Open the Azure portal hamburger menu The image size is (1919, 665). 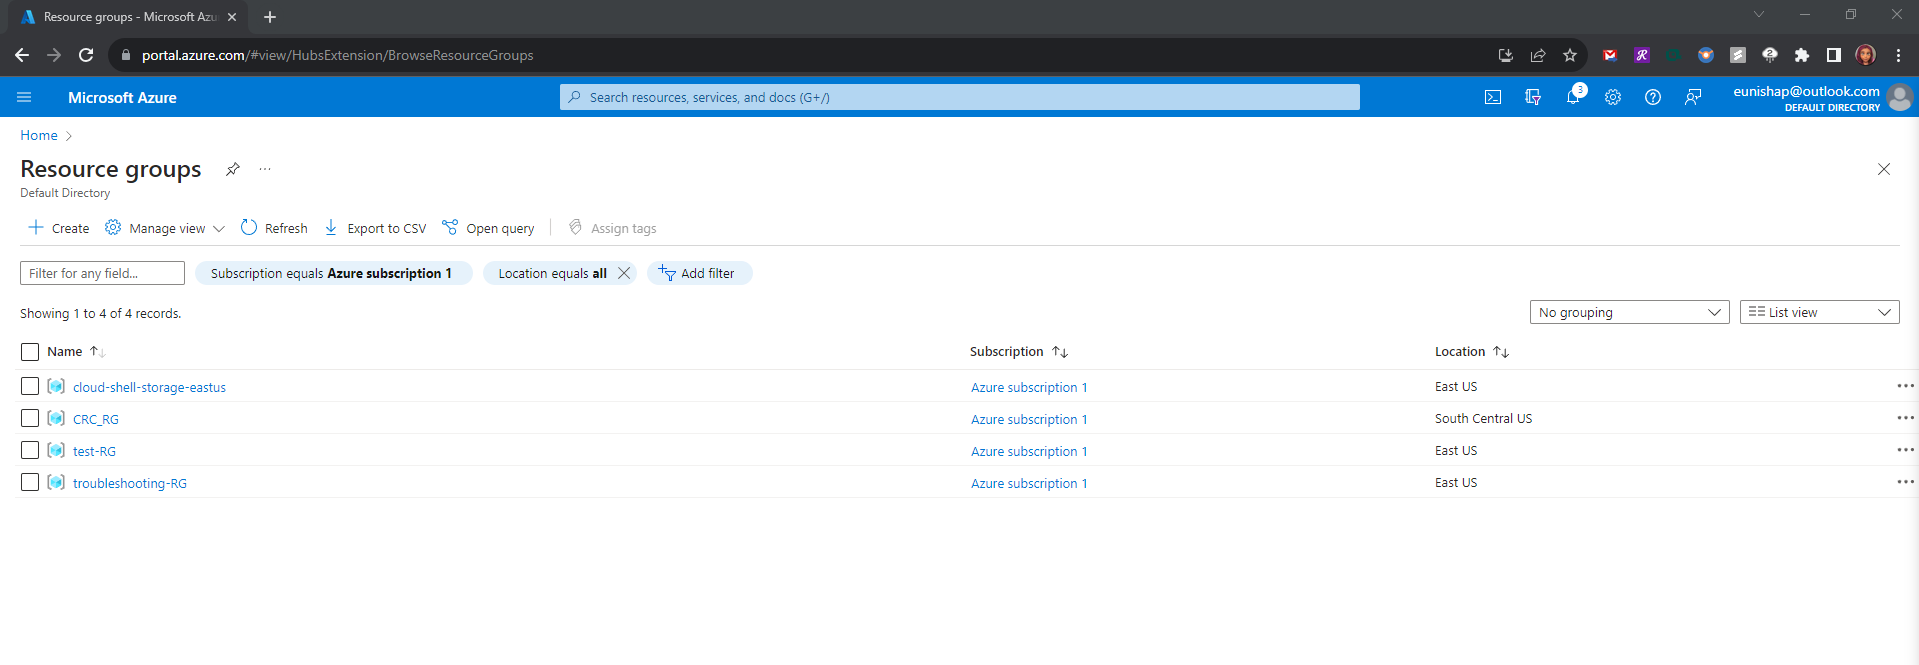coord(24,97)
